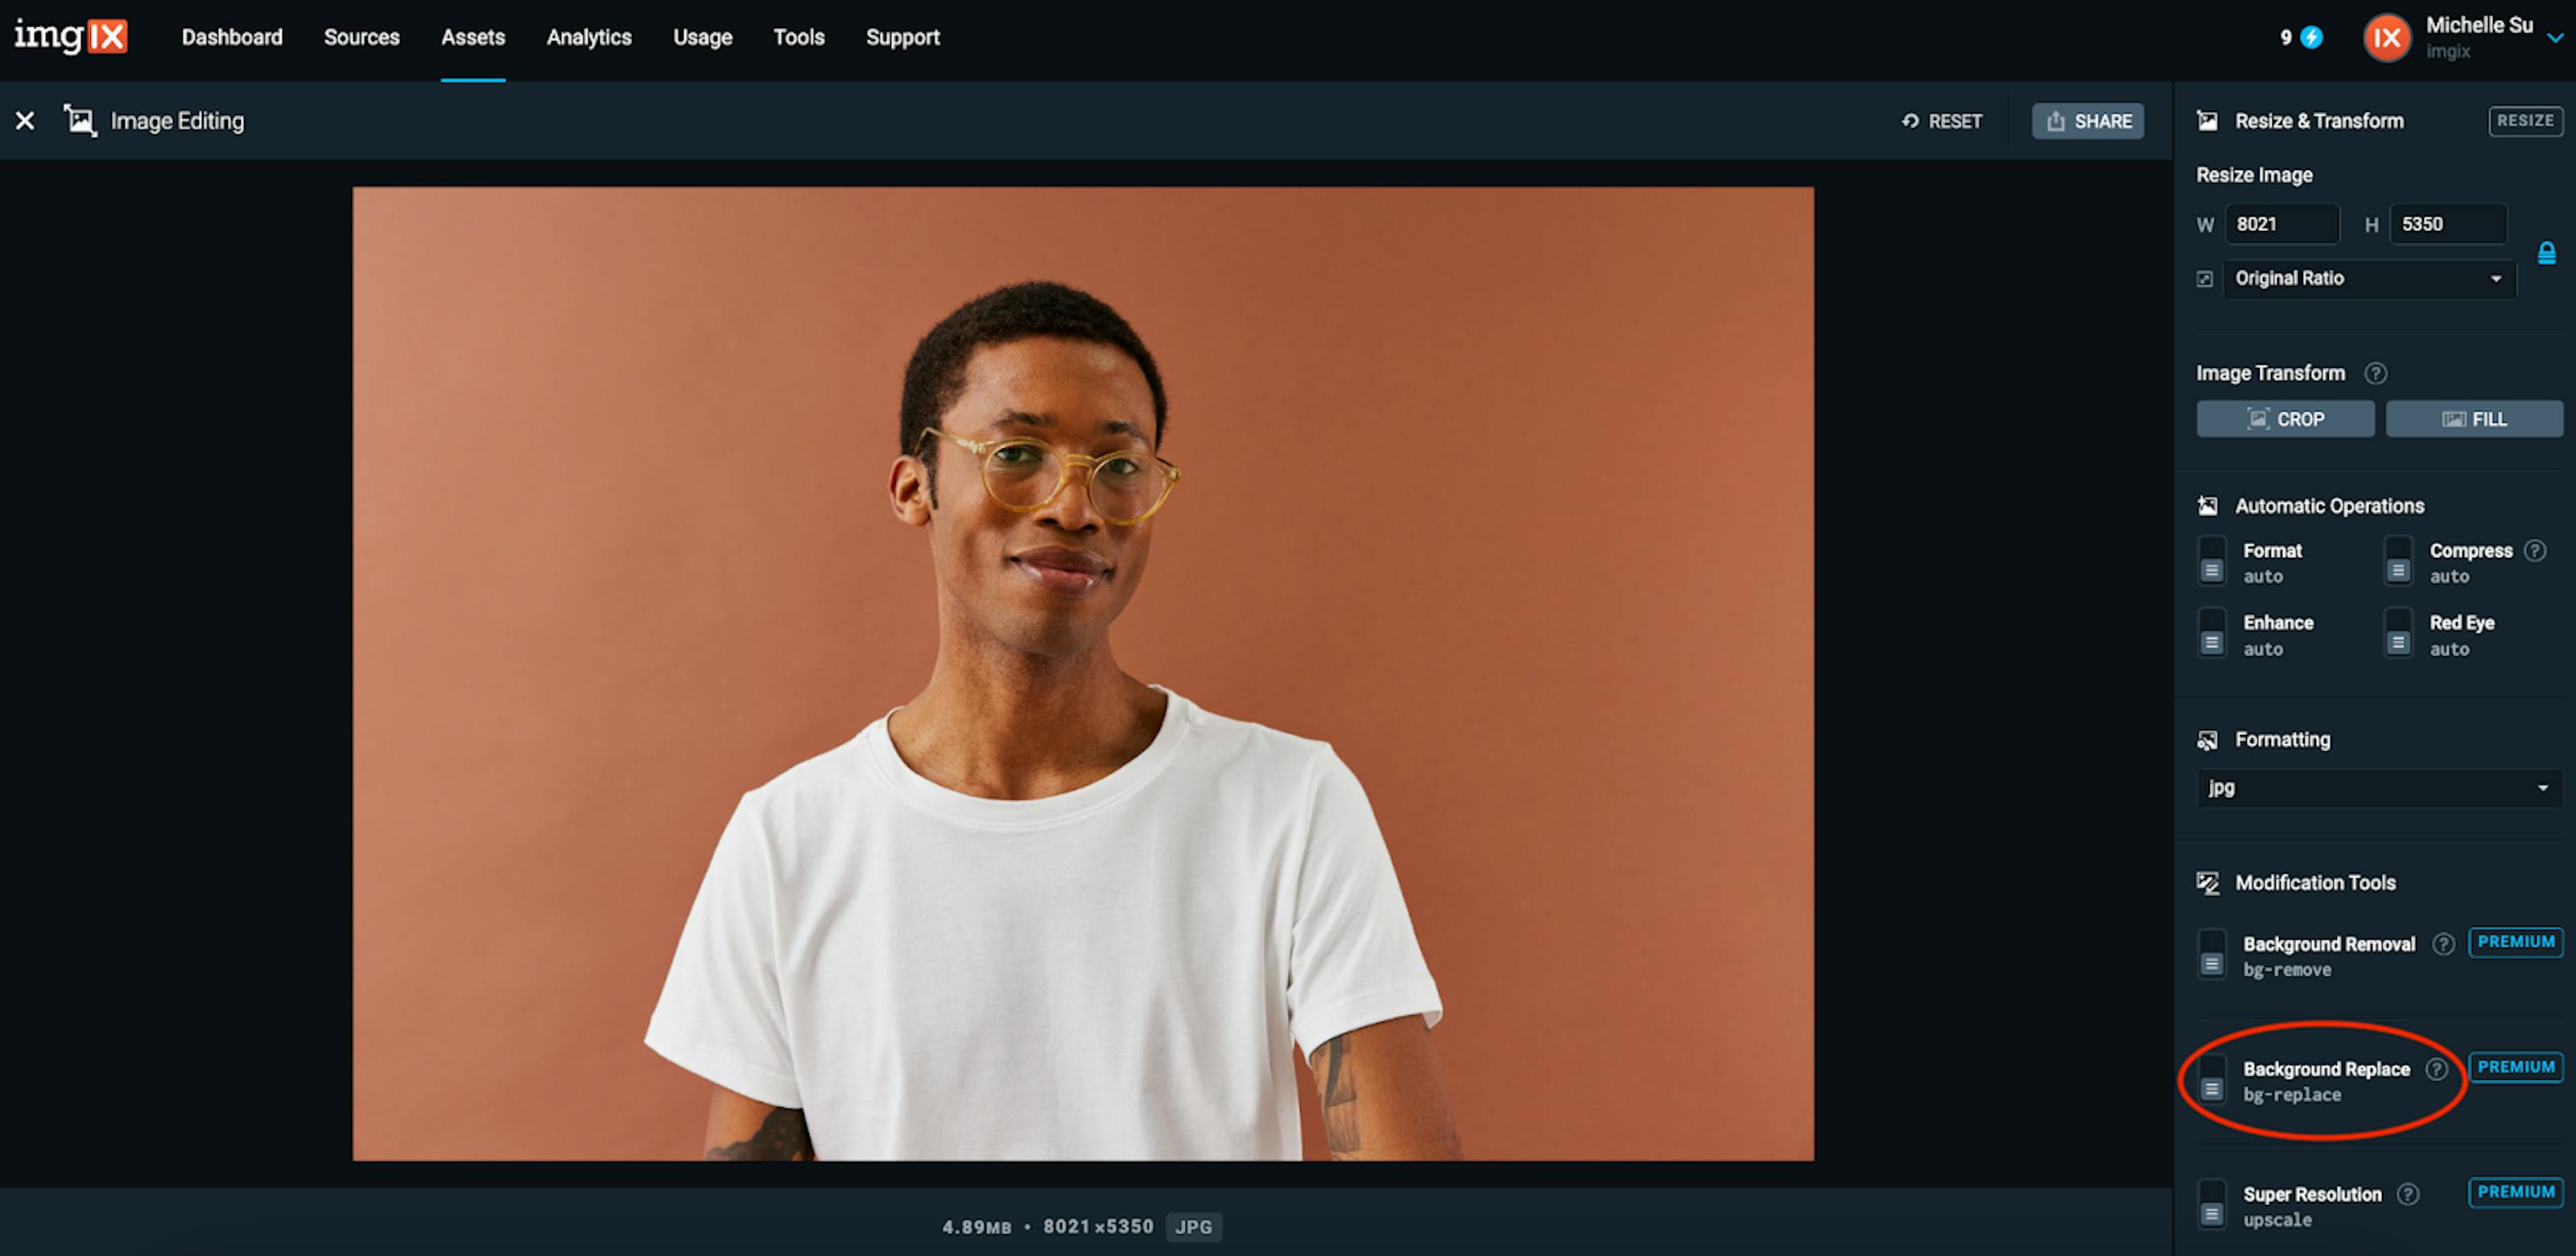Open the Background Removal help icon
This screenshot has width=2576, height=1256.
coord(2442,944)
